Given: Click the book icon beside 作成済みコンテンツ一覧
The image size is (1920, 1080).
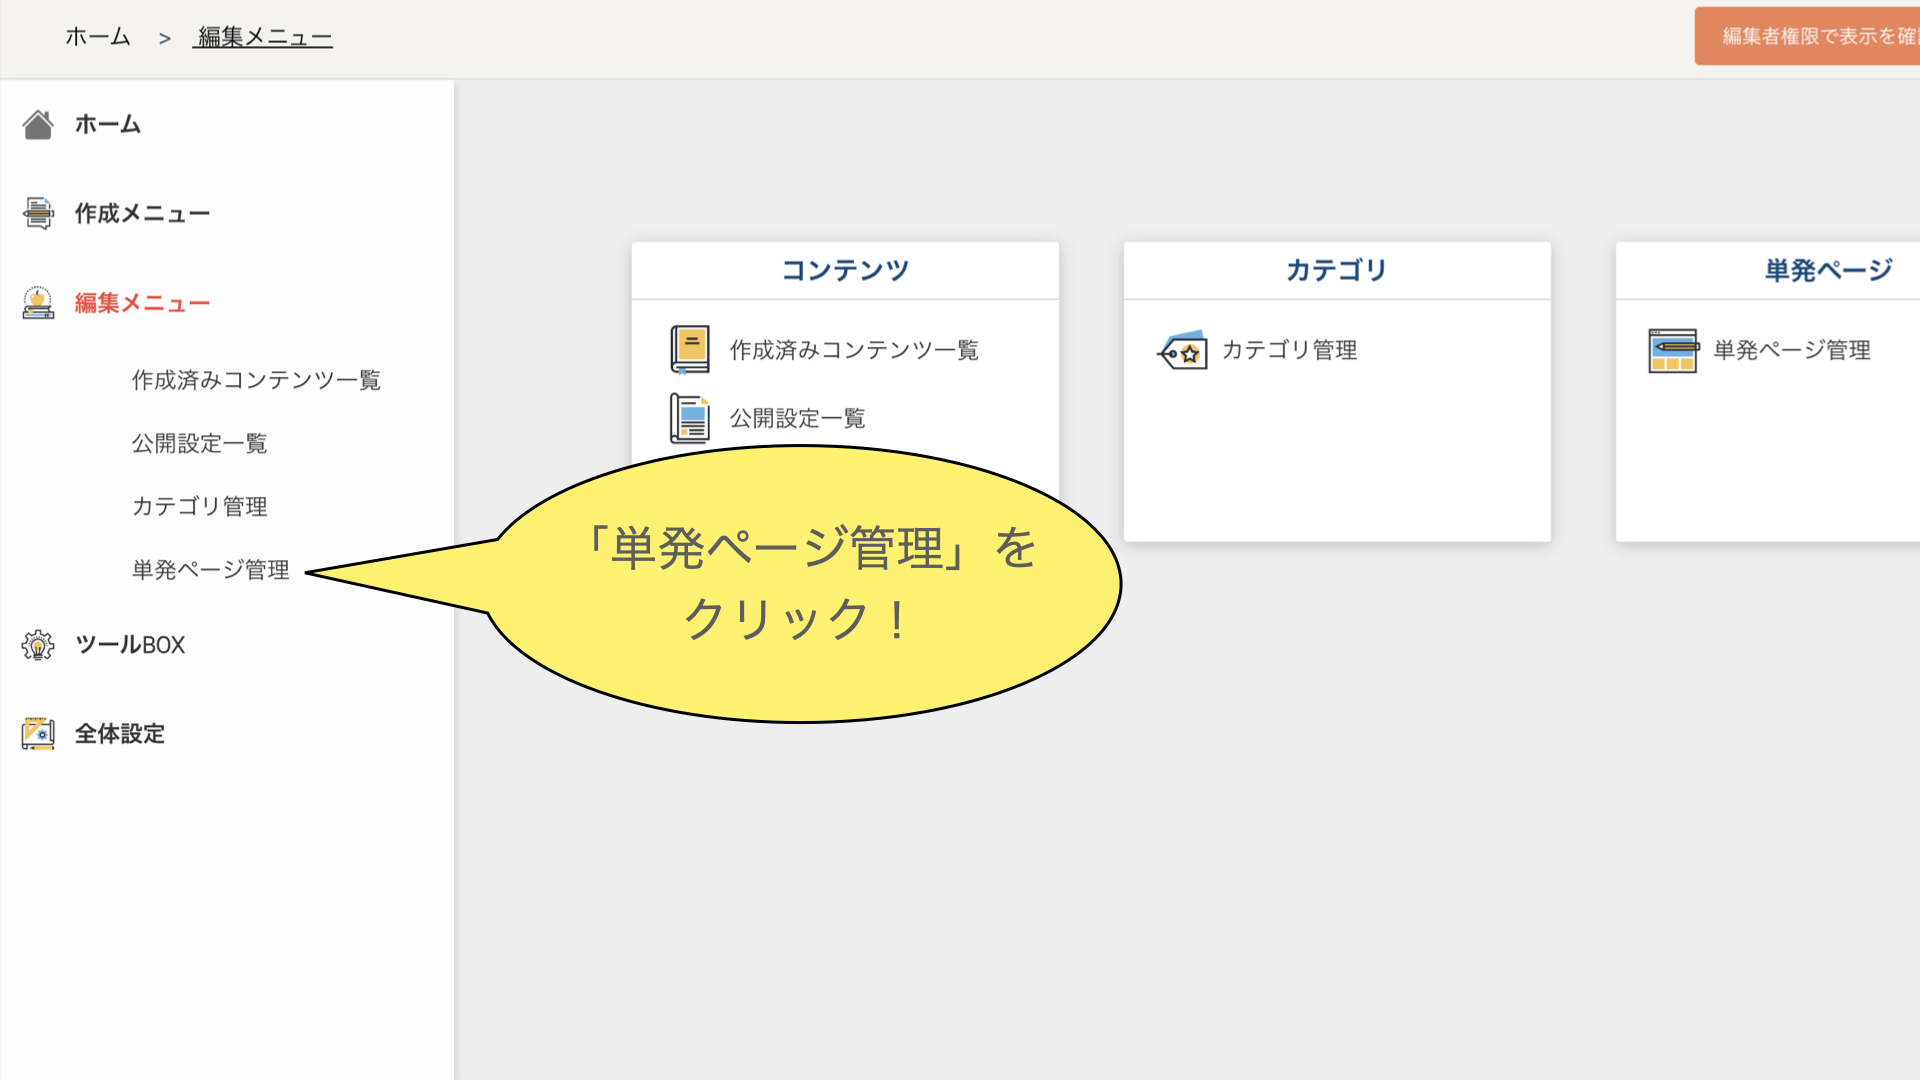Looking at the screenshot, I should click(x=689, y=350).
